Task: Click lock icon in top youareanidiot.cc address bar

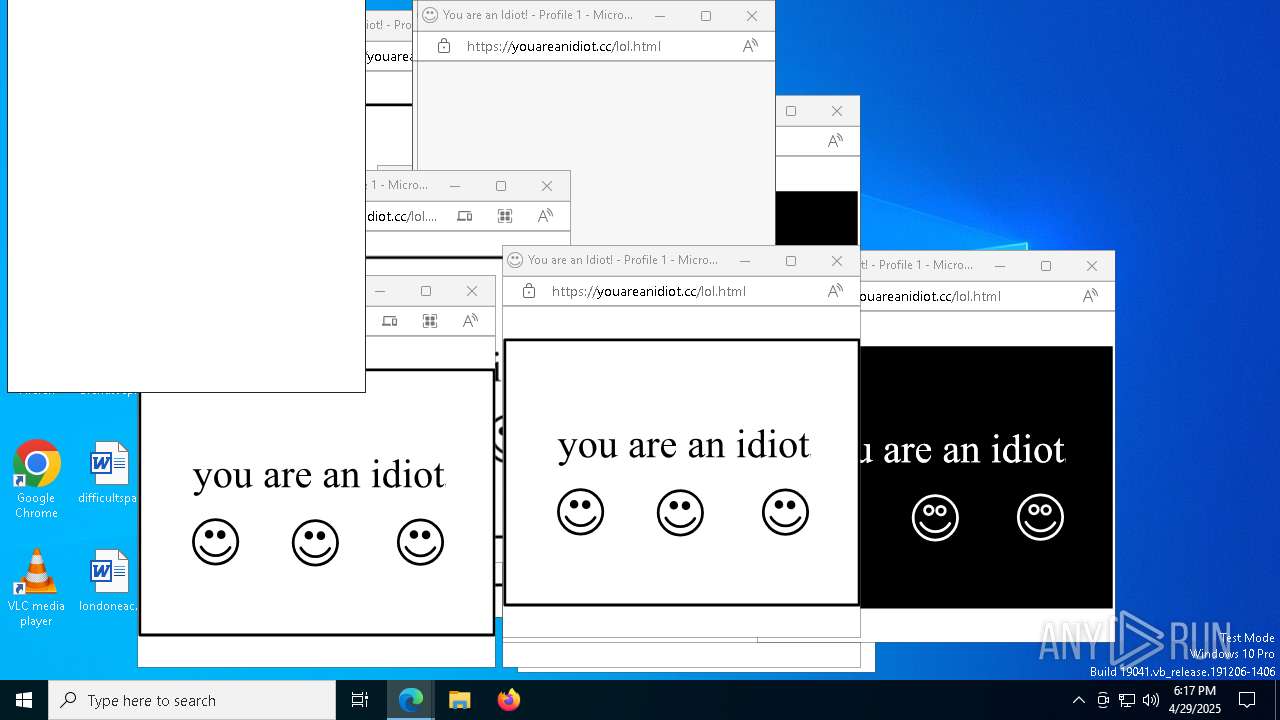Action: click(x=444, y=46)
